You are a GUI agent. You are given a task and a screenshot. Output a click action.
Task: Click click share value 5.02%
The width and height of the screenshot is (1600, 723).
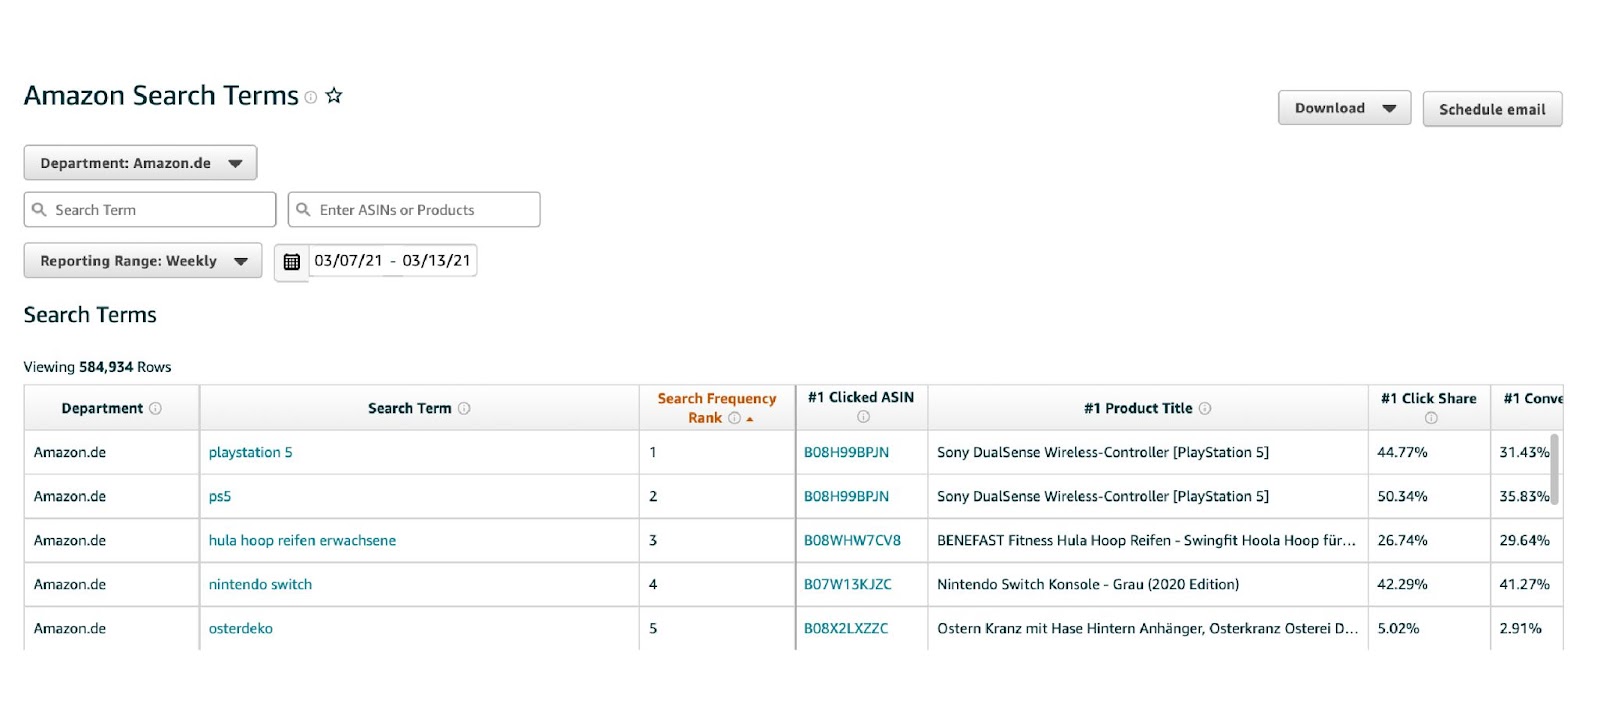click(x=1398, y=628)
